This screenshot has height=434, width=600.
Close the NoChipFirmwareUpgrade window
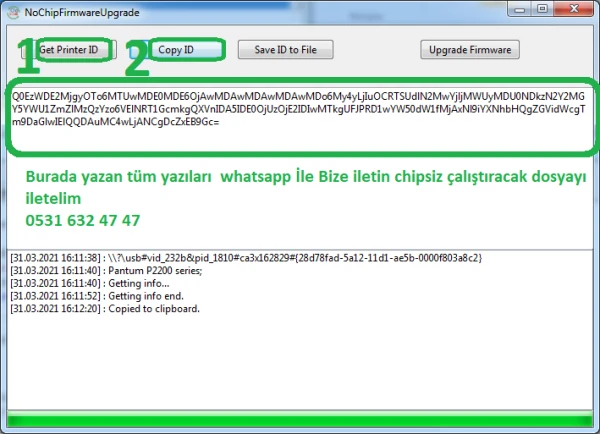pyautogui.click(x=576, y=9)
